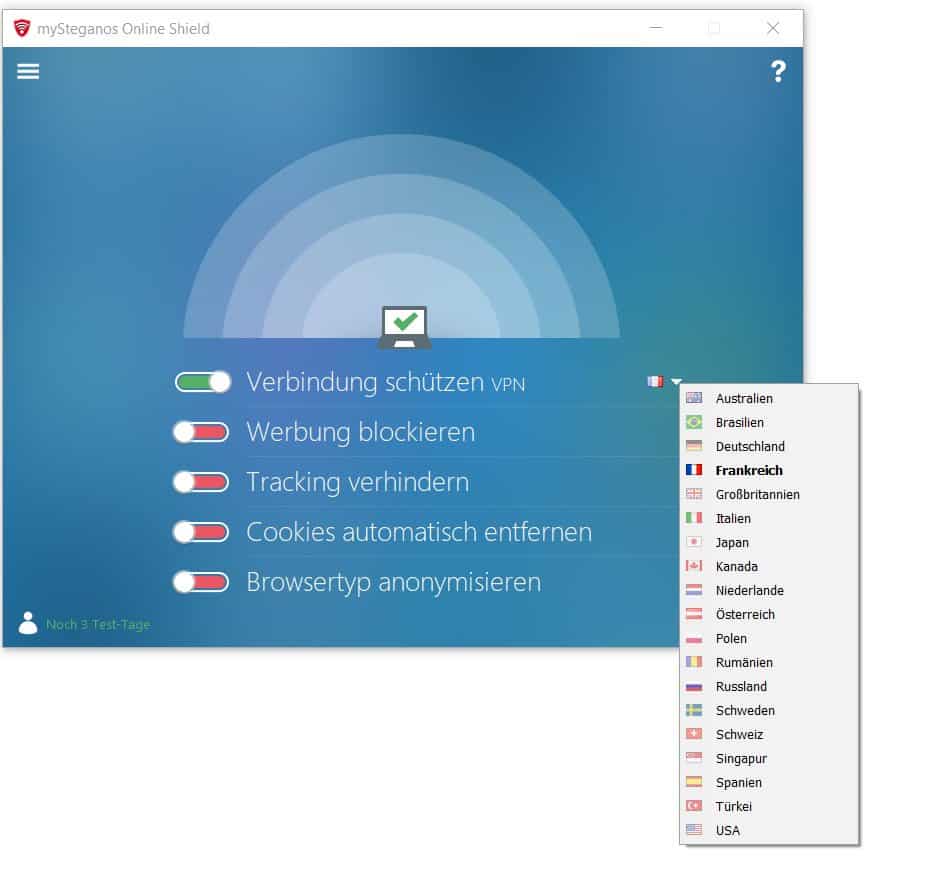This screenshot has height=869, width=942.
Task: Click the Turkey flag icon
Action: tap(694, 806)
